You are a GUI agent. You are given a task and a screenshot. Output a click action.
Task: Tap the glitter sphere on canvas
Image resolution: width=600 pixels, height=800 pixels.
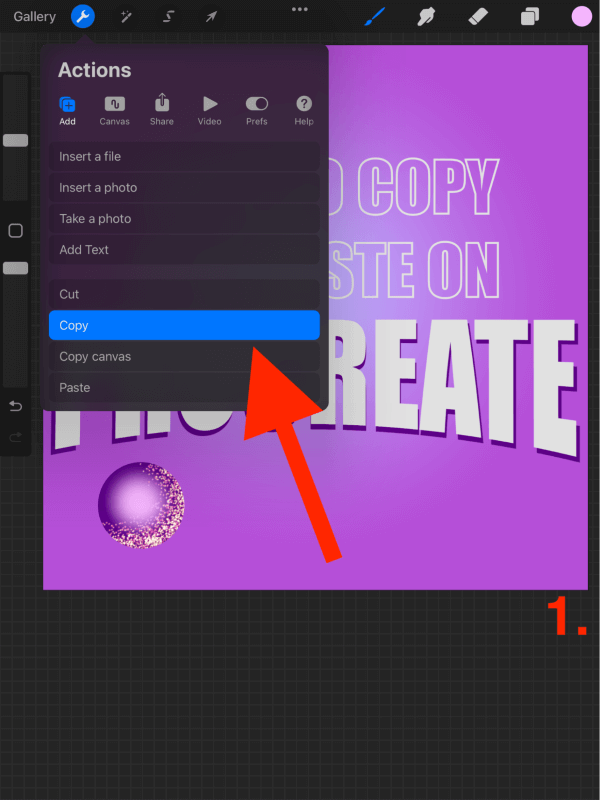point(141,506)
